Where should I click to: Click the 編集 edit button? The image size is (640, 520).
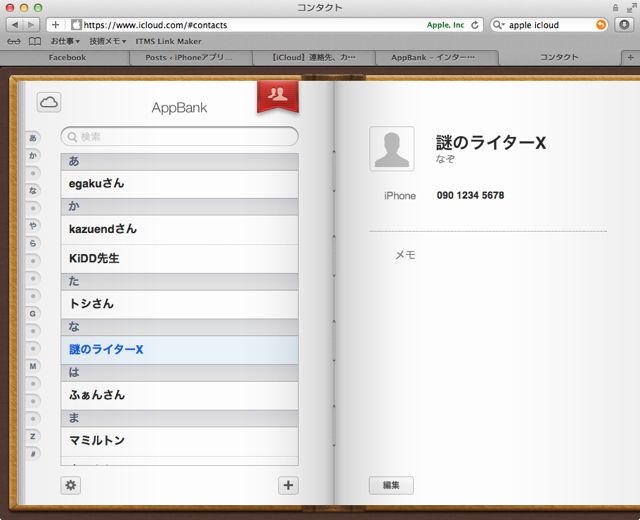click(x=391, y=485)
